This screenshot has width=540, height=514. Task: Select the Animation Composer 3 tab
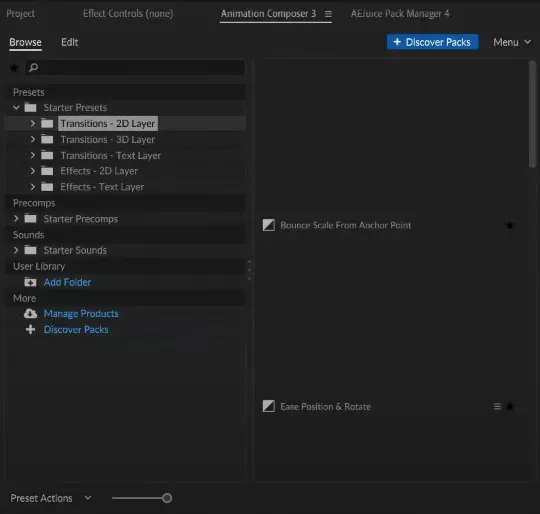268,13
